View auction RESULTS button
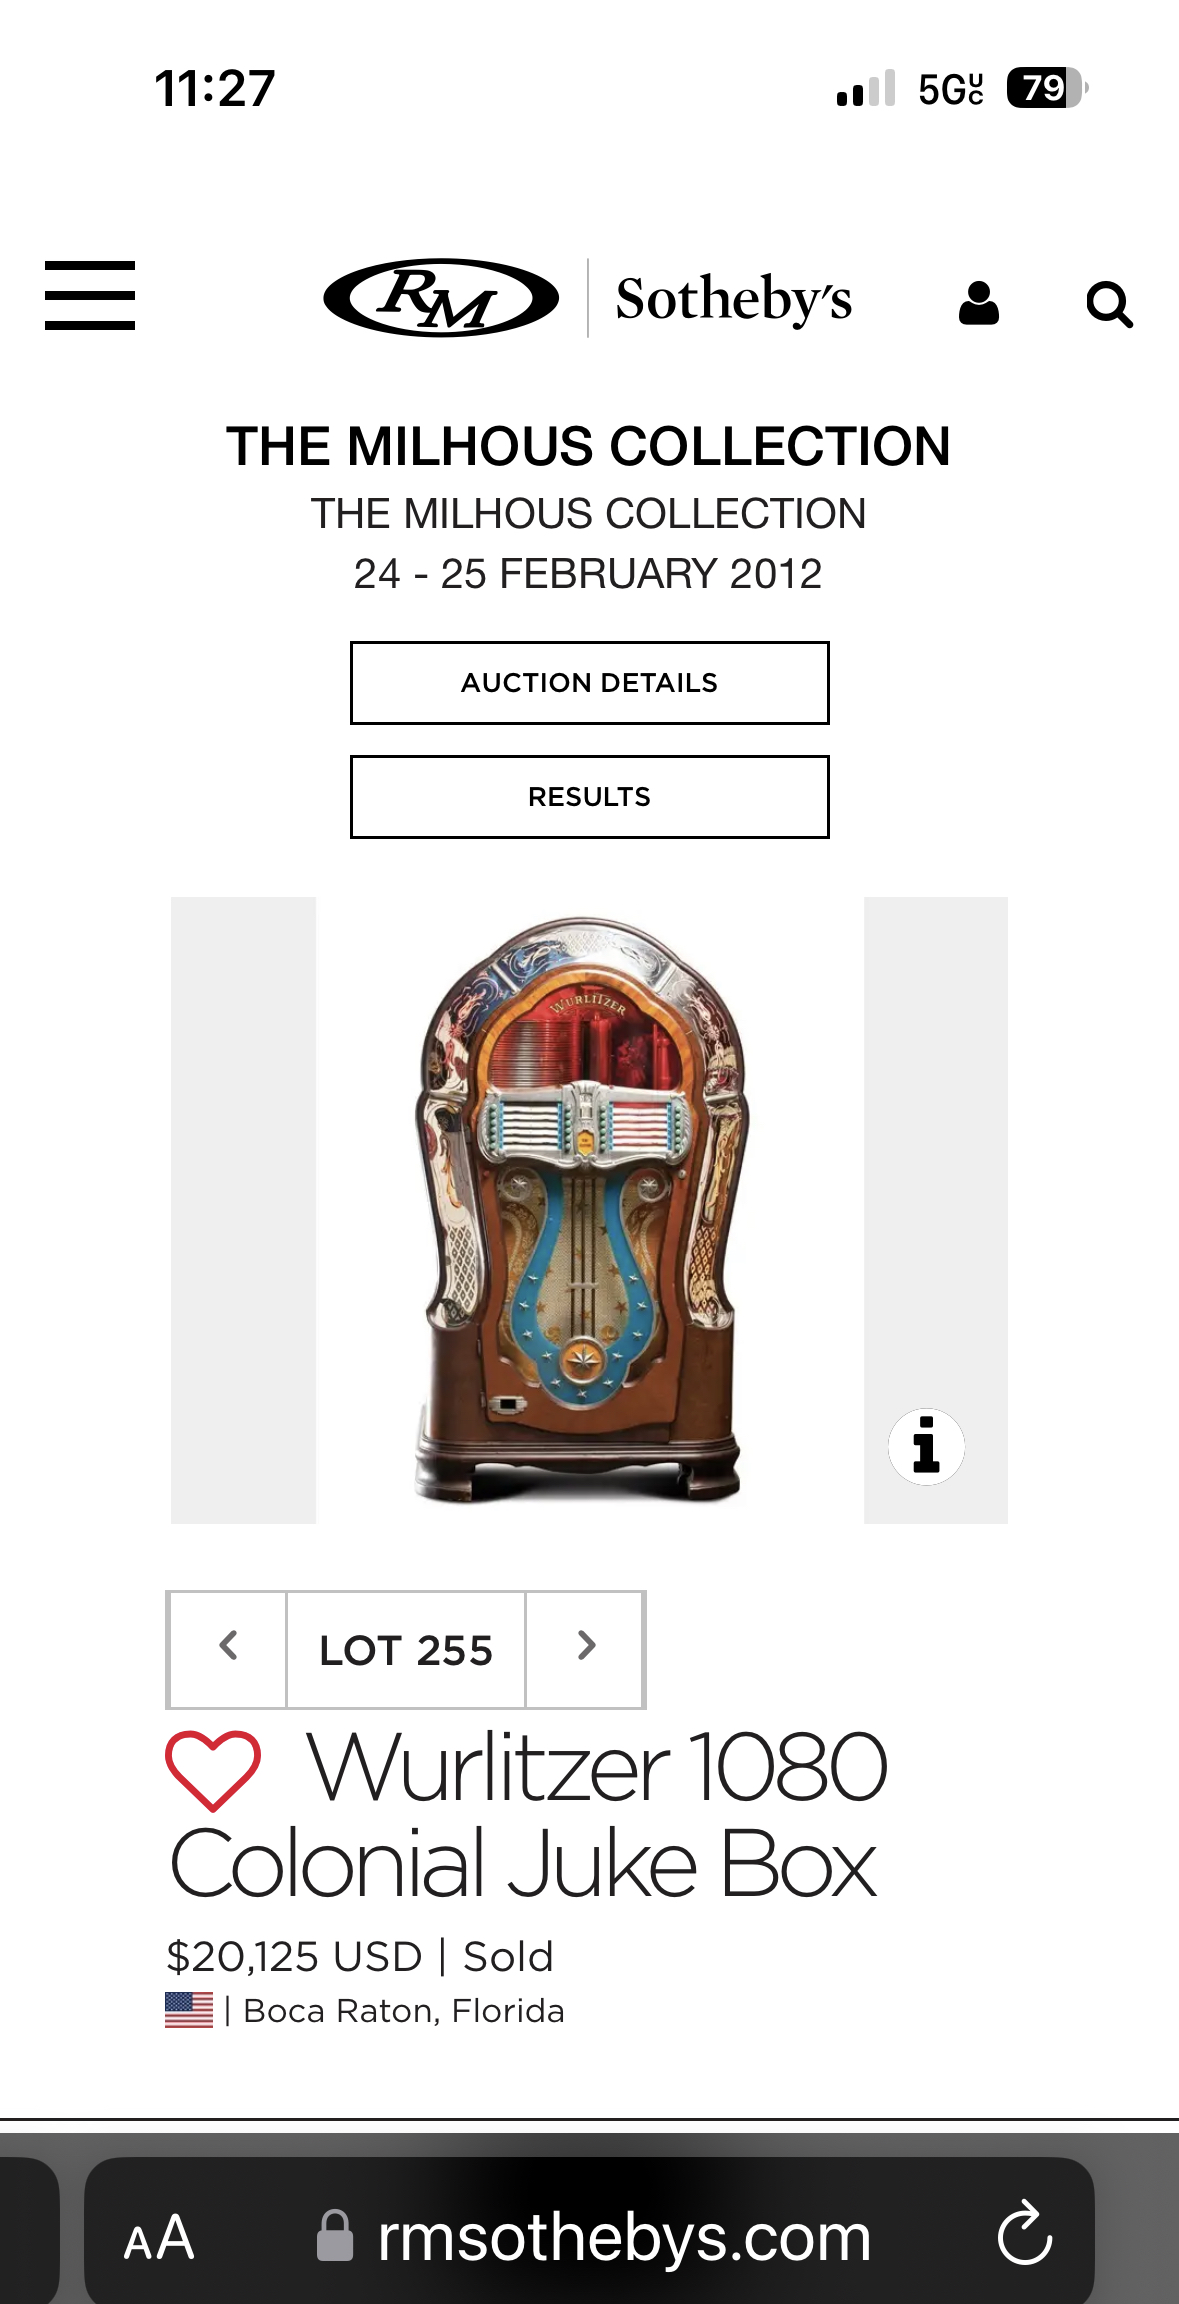 click(589, 797)
